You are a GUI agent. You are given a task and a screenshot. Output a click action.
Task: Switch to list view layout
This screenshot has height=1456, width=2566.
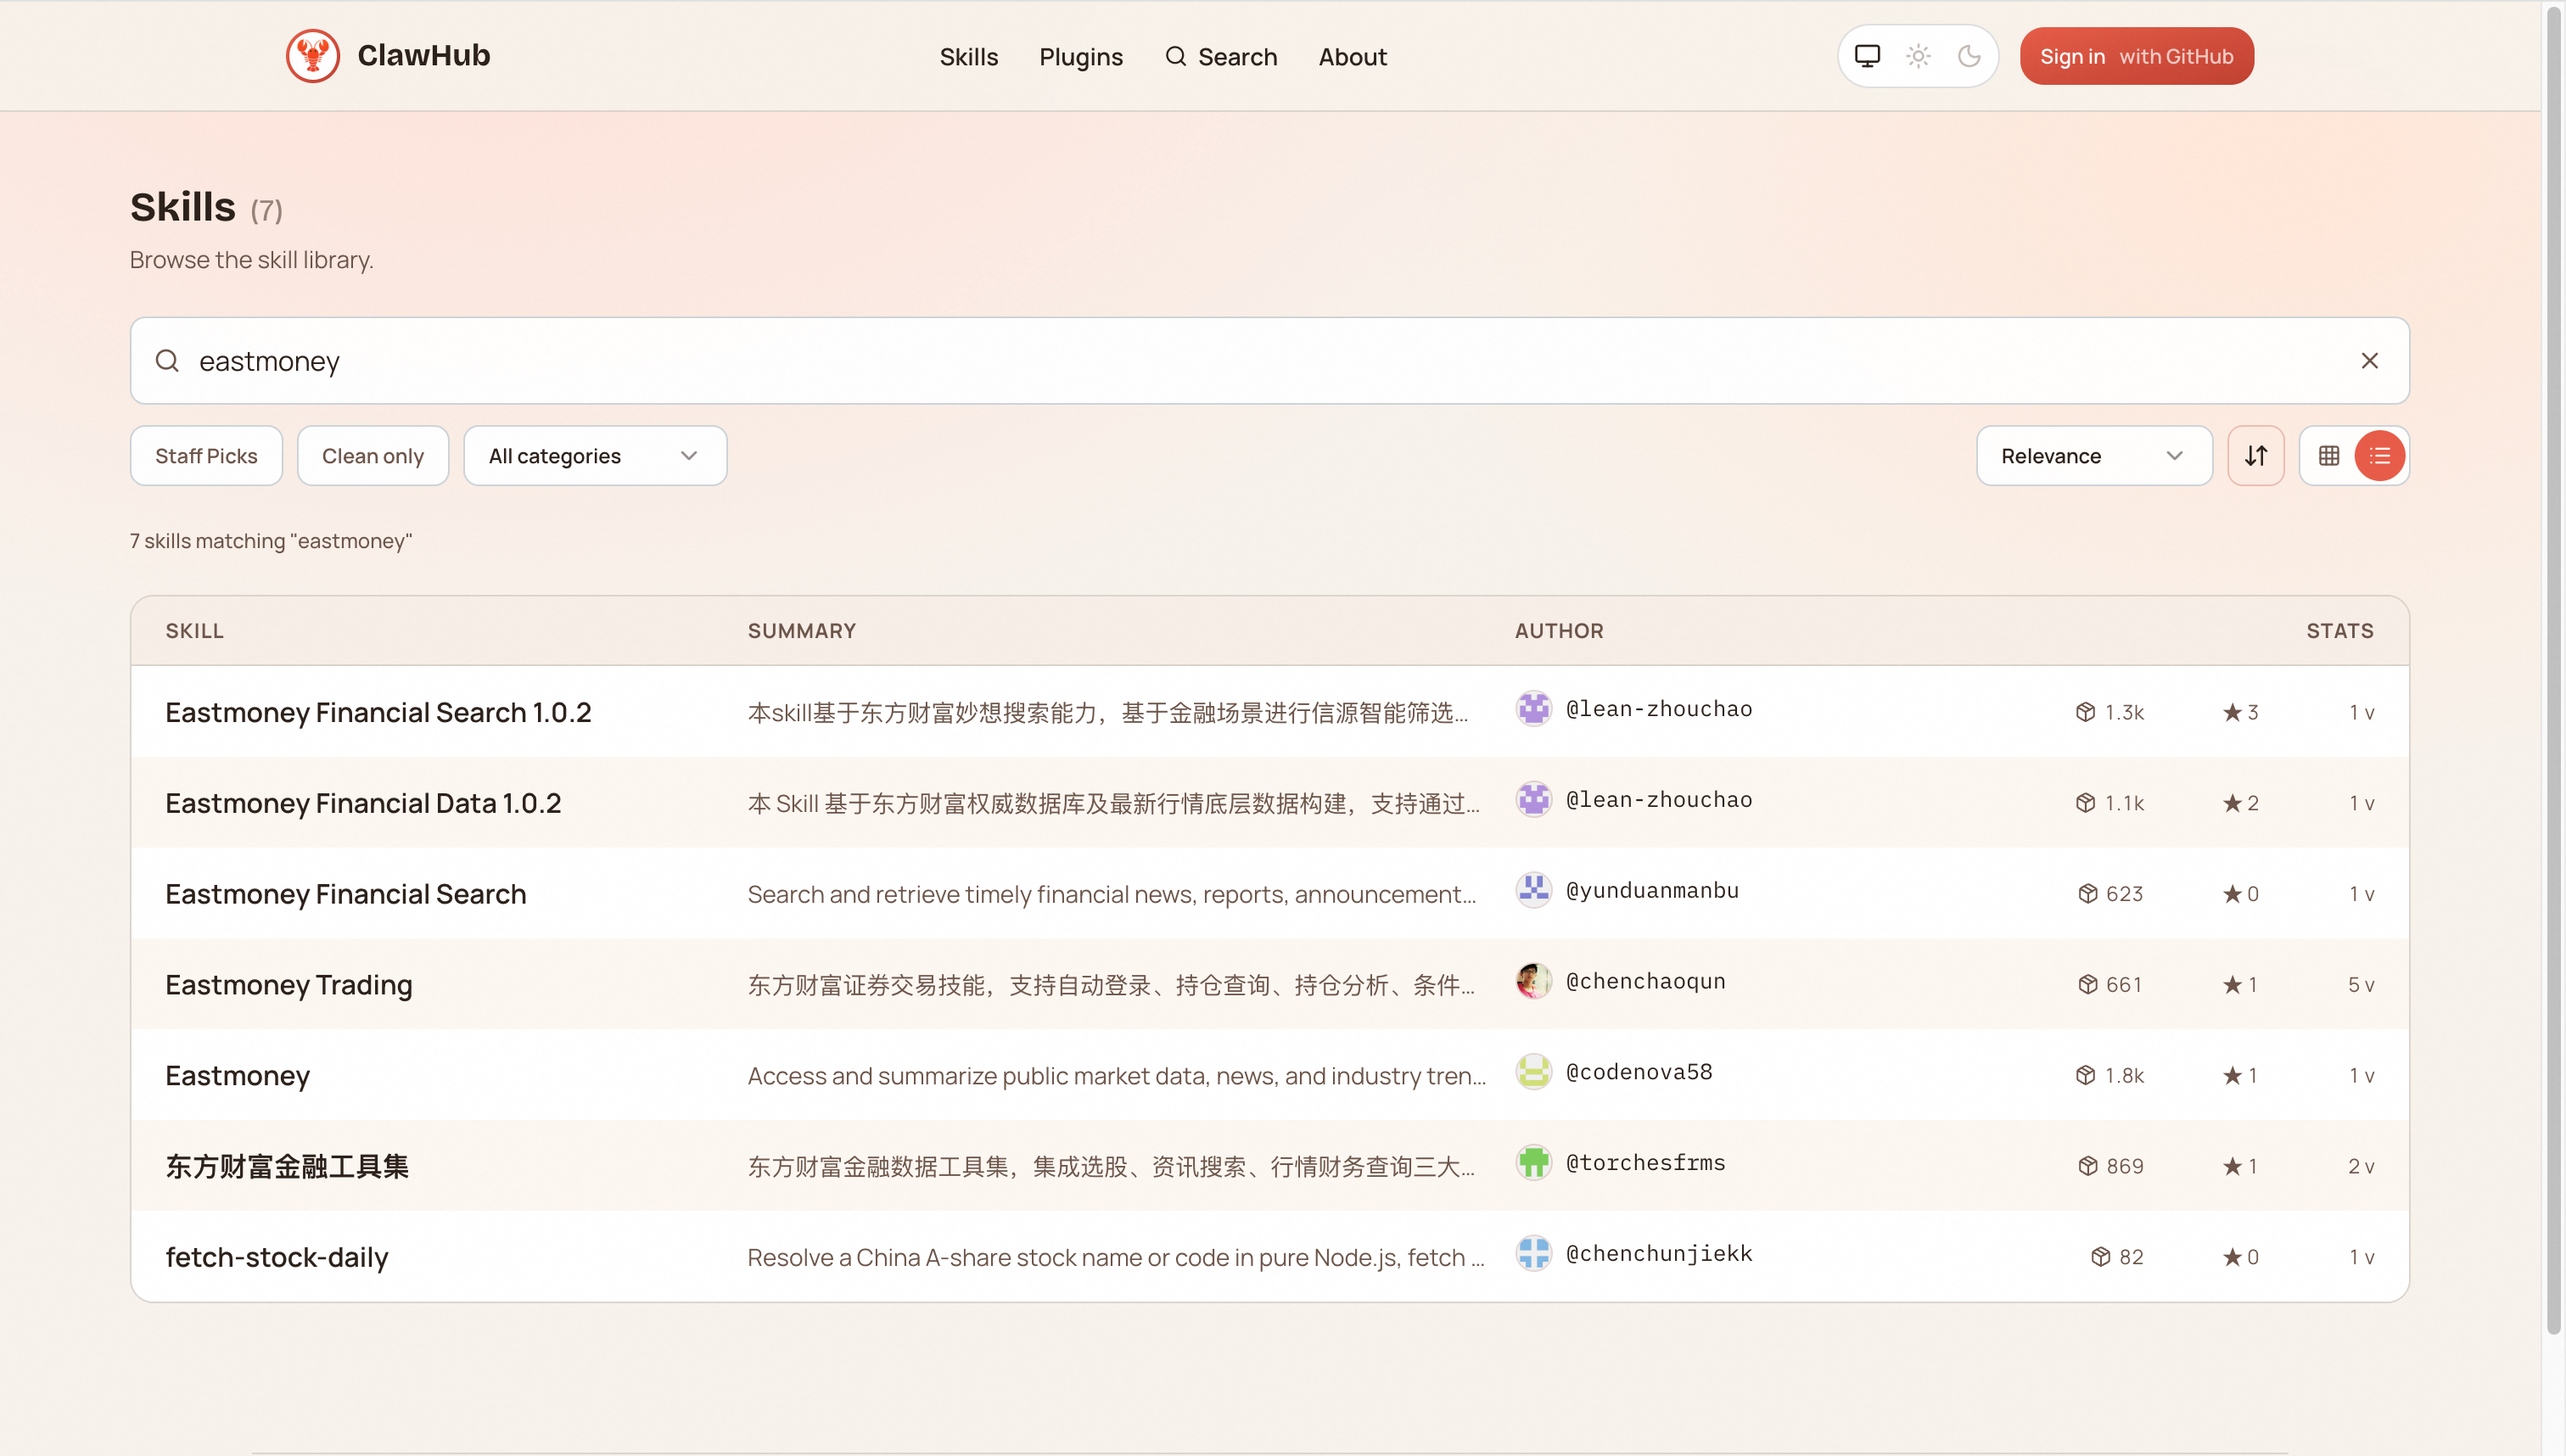[2380, 456]
